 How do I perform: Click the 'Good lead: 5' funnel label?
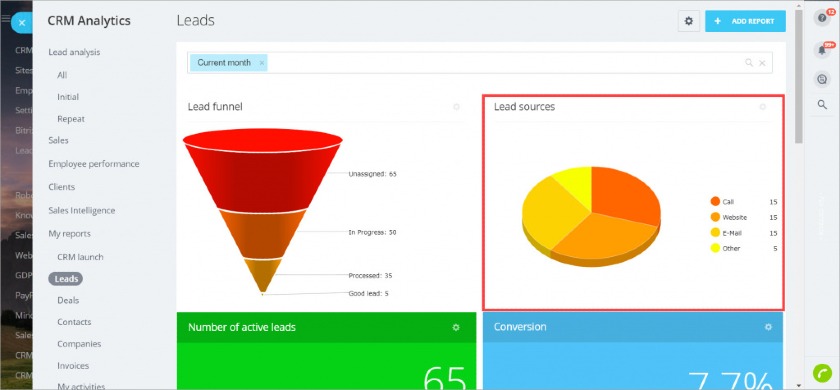pos(369,294)
